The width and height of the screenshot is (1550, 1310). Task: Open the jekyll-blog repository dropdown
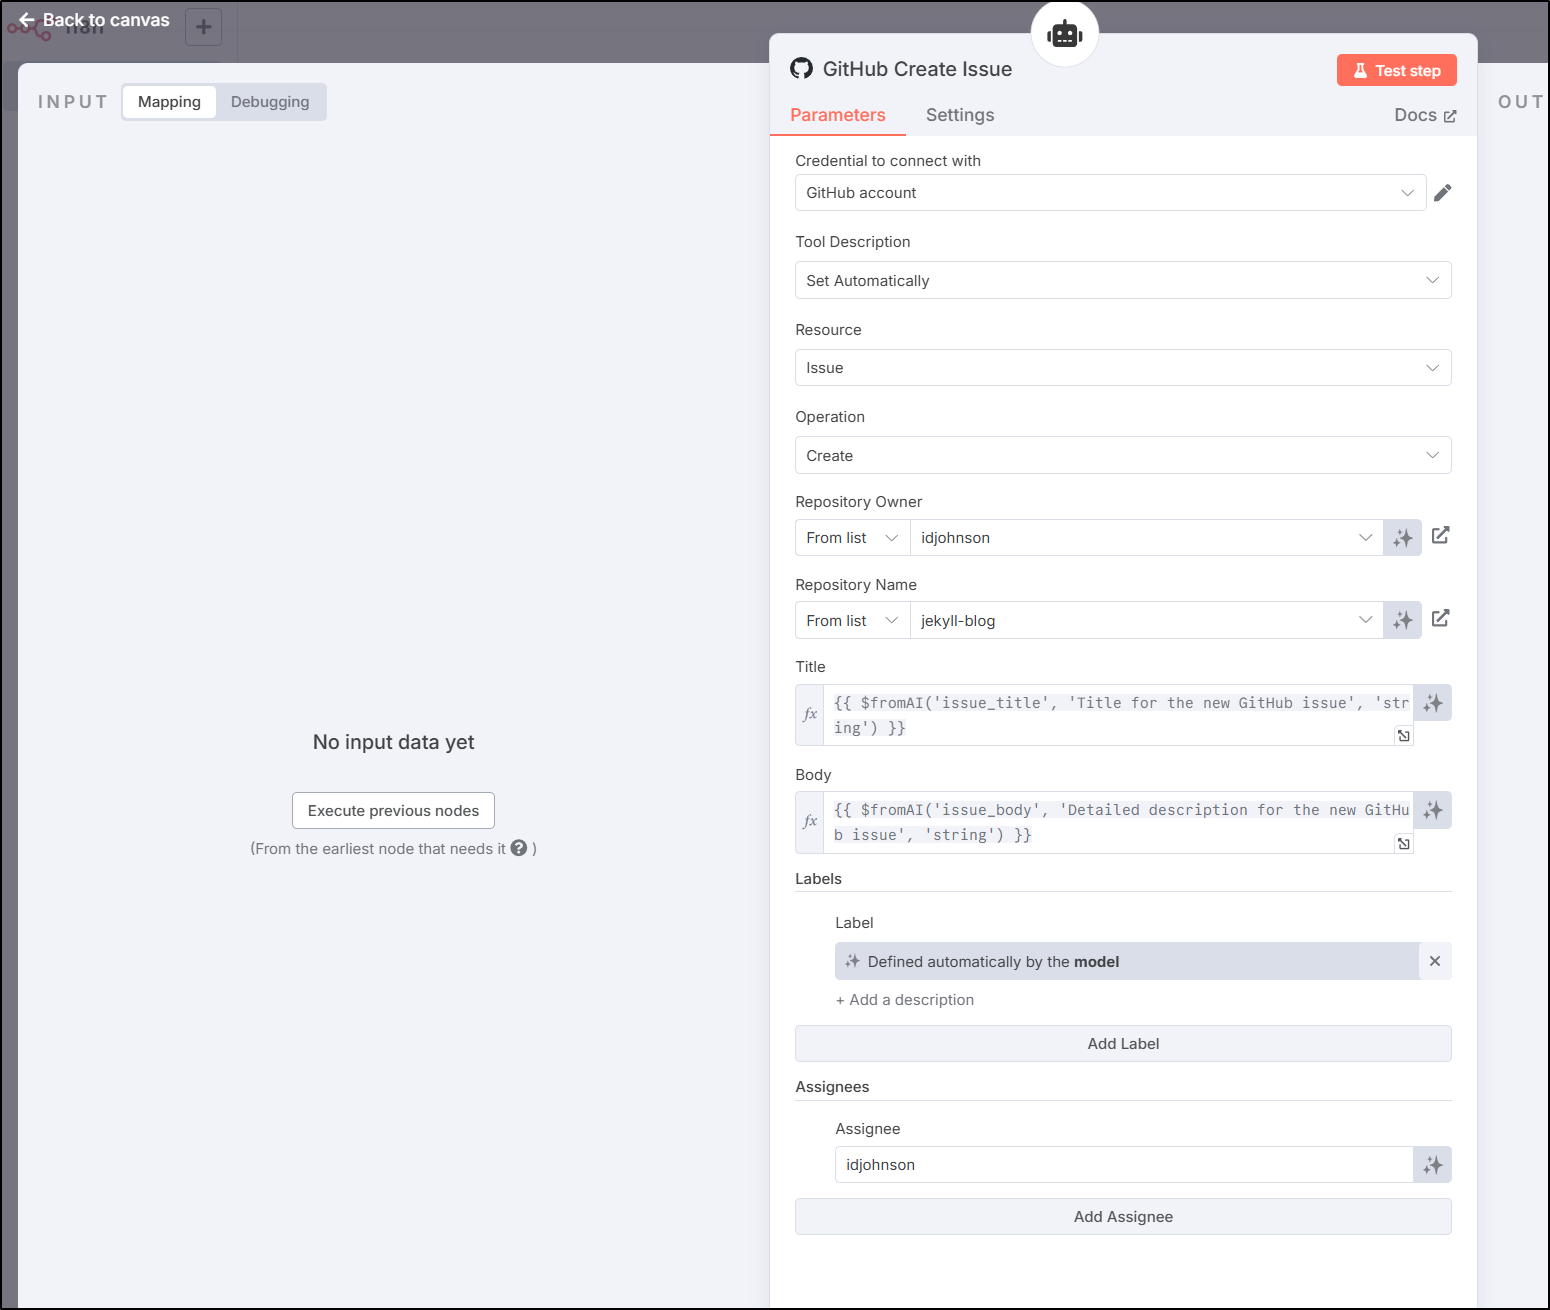[1147, 621]
